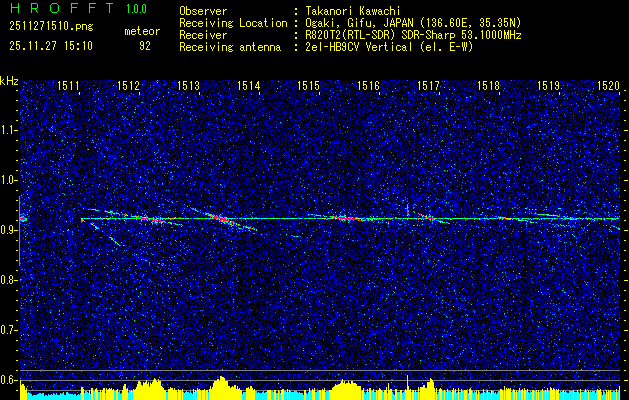The width and height of the screenshot is (629, 400).
Task: Click the Observer label
Action: coord(203,11)
